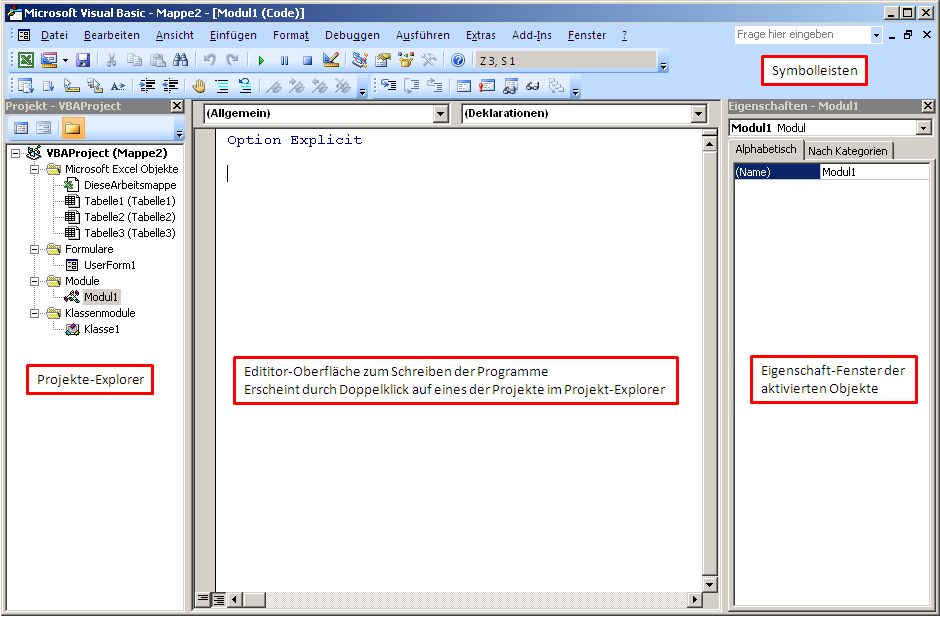
Task: Collapse the VBAProject (Mappe2) tree node
Action: [x=16, y=154]
